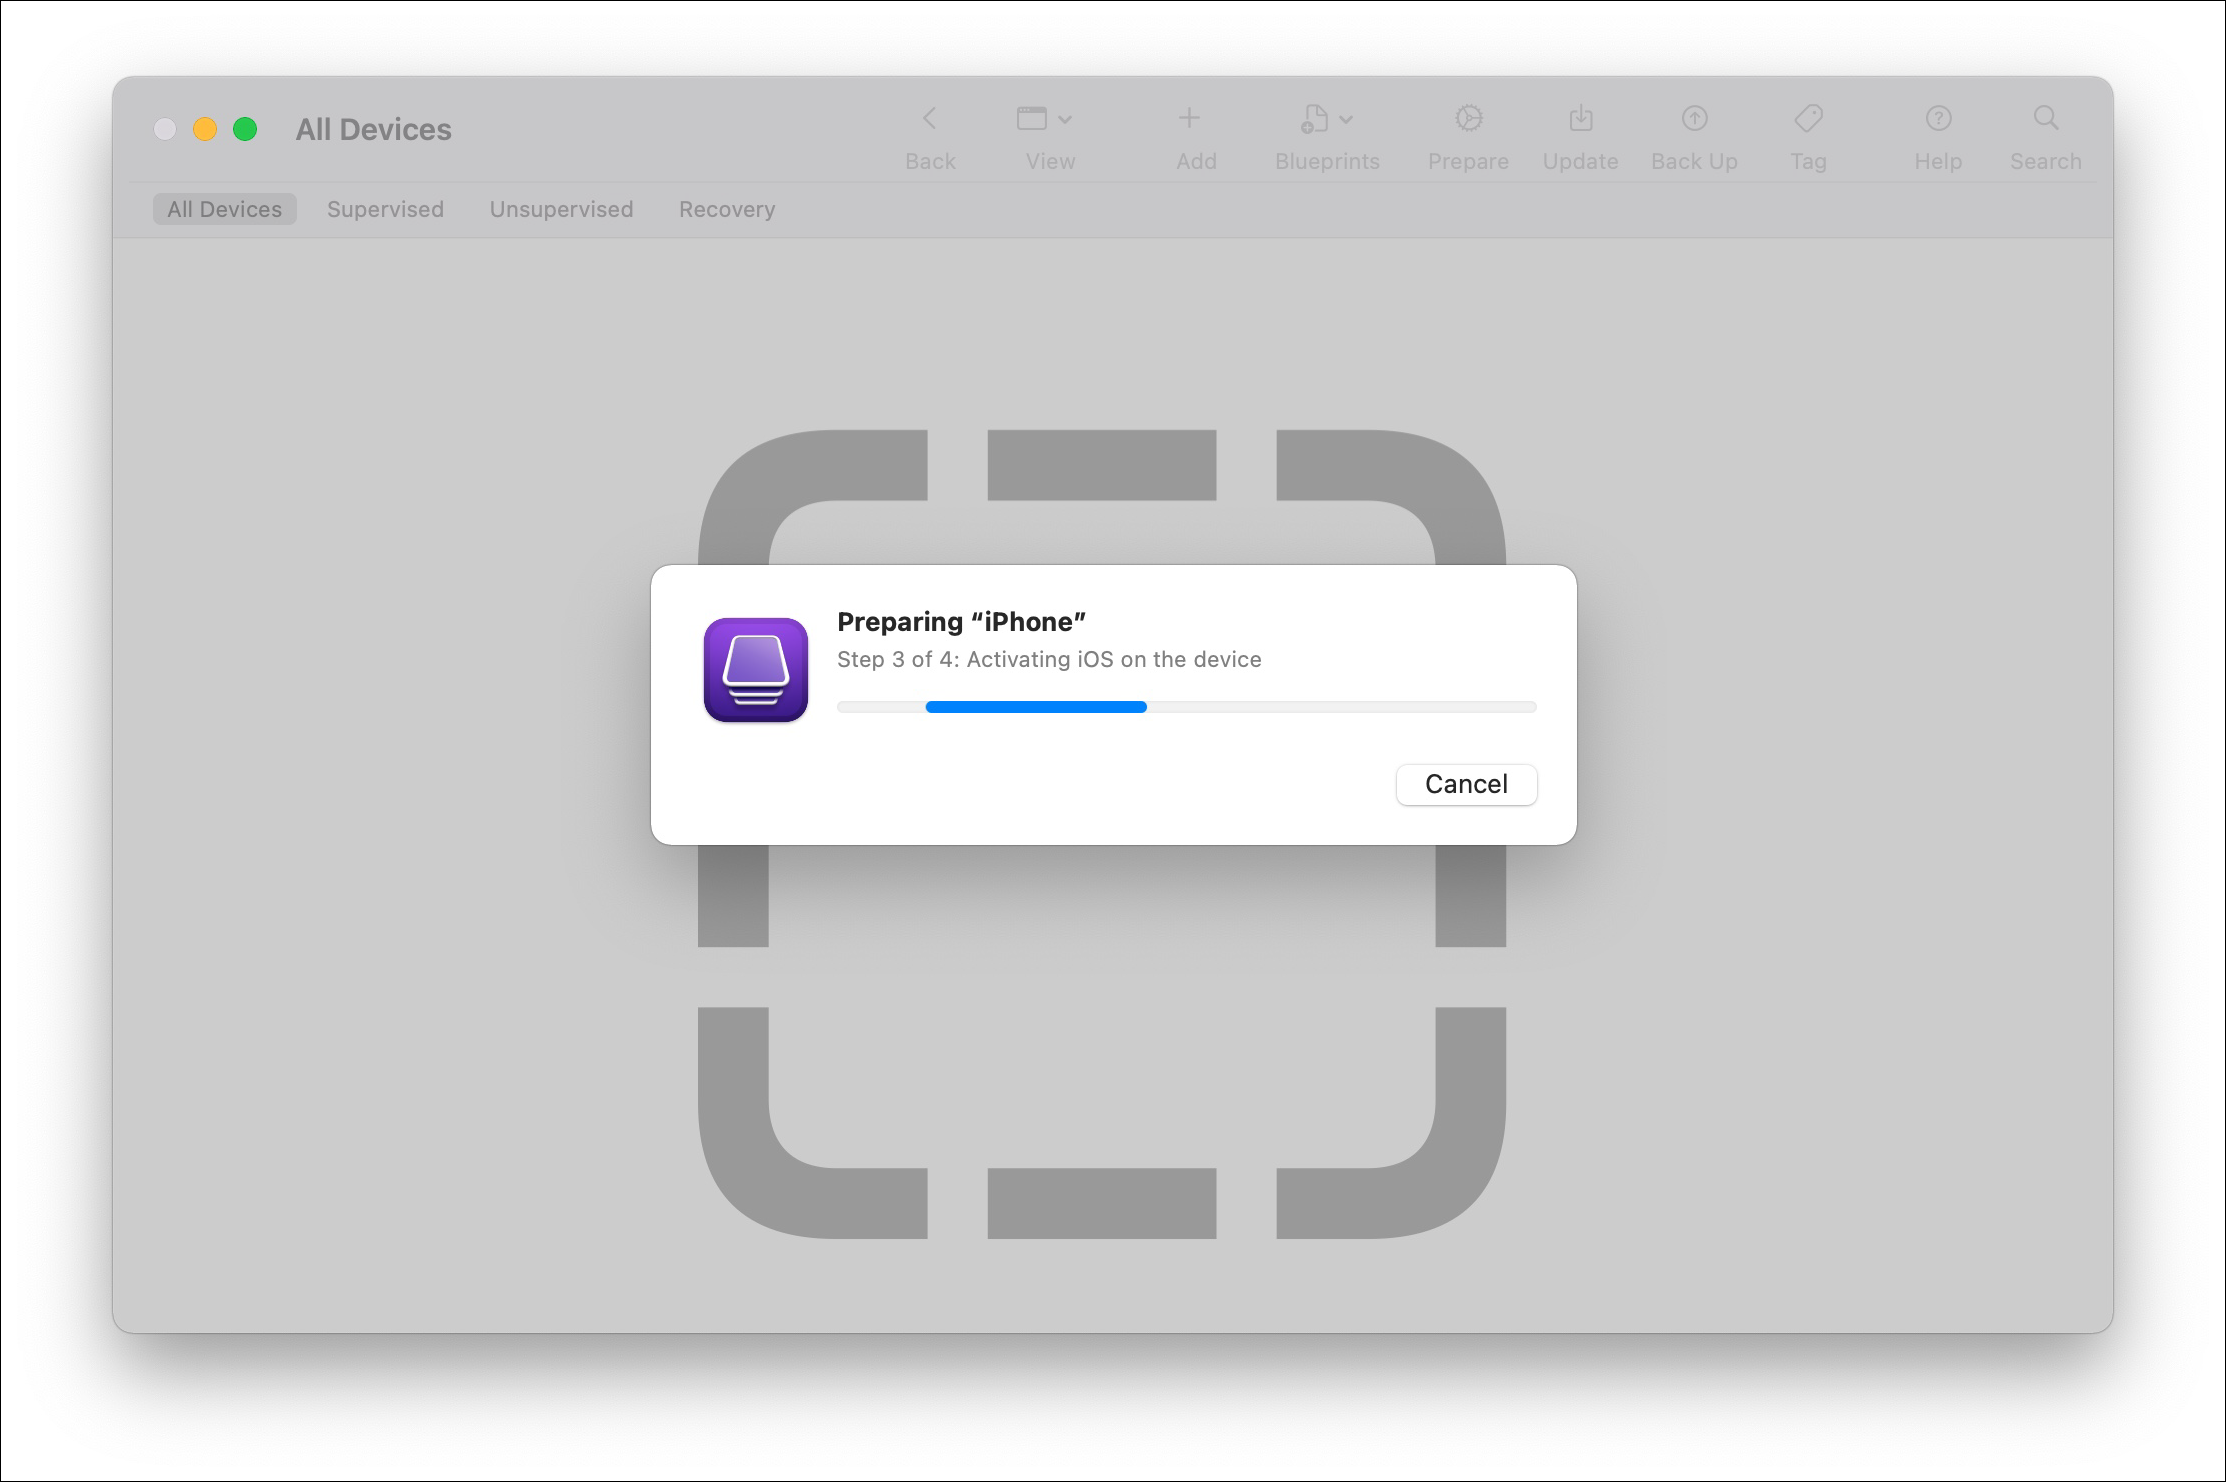This screenshot has width=2226, height=1482.
Task: Click the Add plus icon
Action: 1189,119
